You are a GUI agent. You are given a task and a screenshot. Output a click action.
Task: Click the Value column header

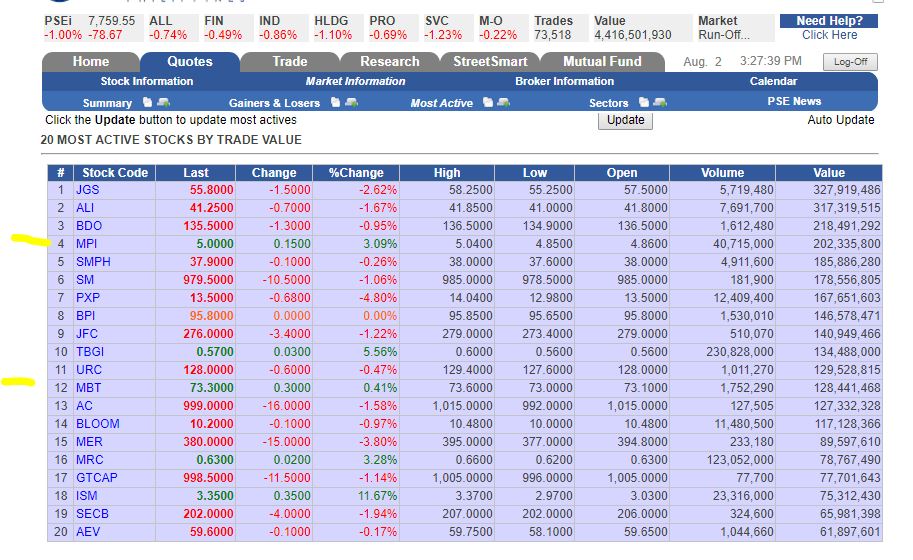pos(829,173)
